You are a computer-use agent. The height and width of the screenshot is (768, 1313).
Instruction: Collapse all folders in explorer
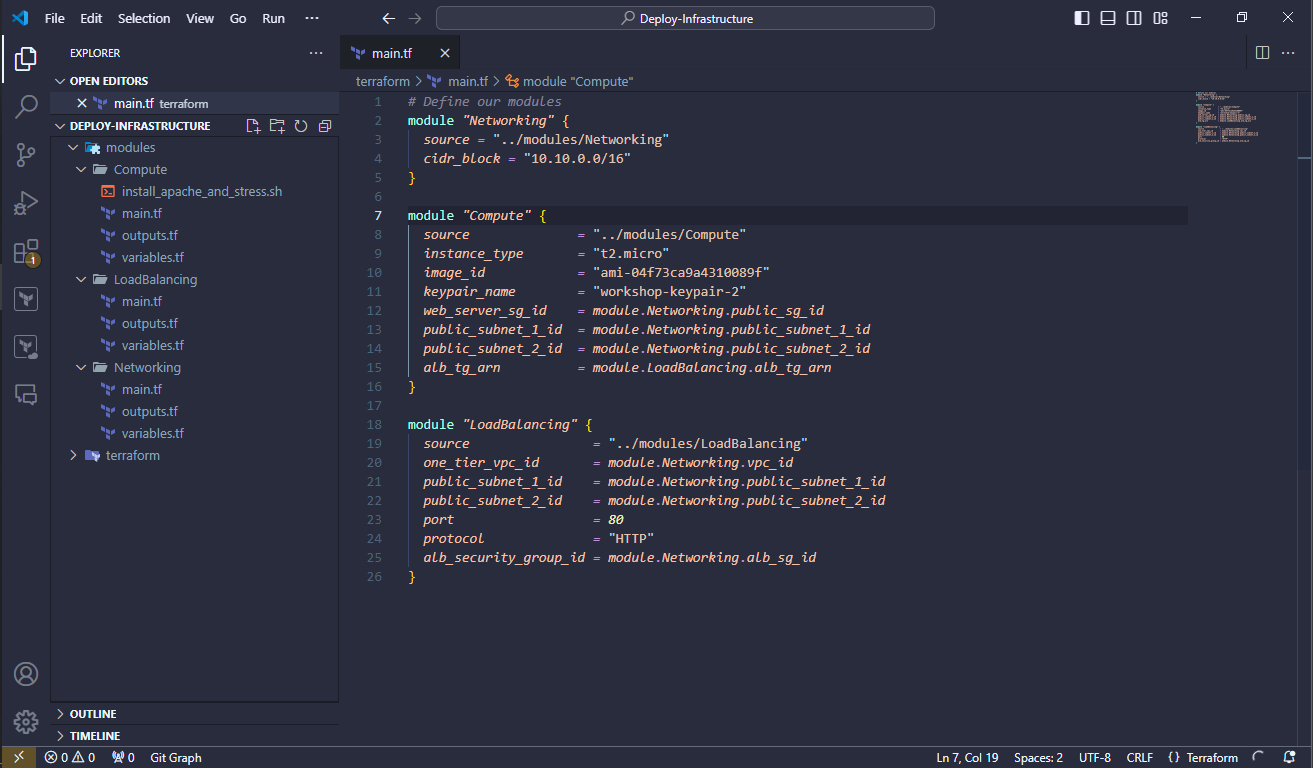325,126
